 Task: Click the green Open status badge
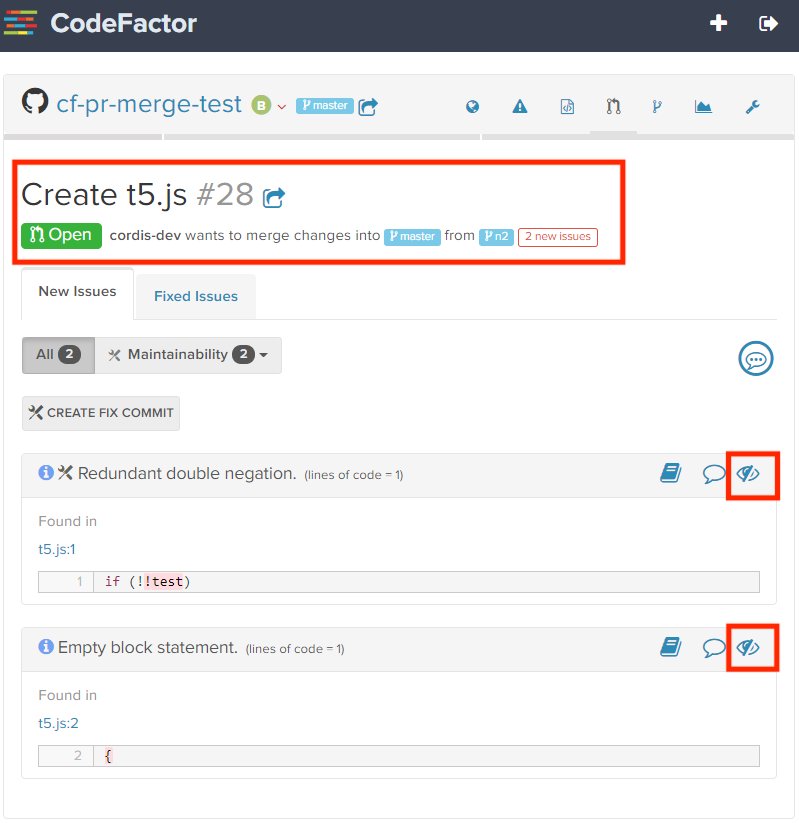click(x=61, y=236)
